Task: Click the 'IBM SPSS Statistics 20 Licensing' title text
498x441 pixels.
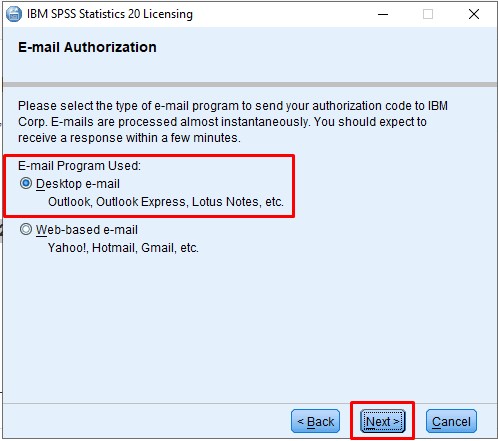Action: tap(110, 14)
